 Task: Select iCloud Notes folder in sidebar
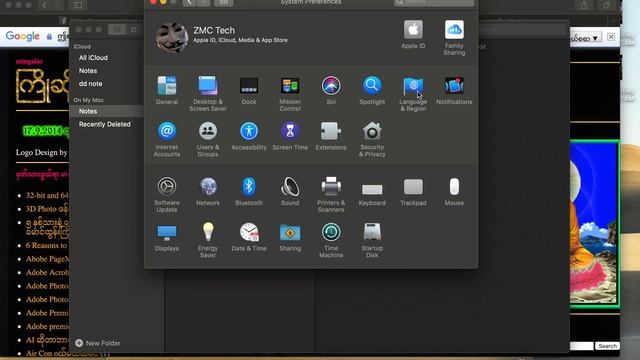(88, 71)
